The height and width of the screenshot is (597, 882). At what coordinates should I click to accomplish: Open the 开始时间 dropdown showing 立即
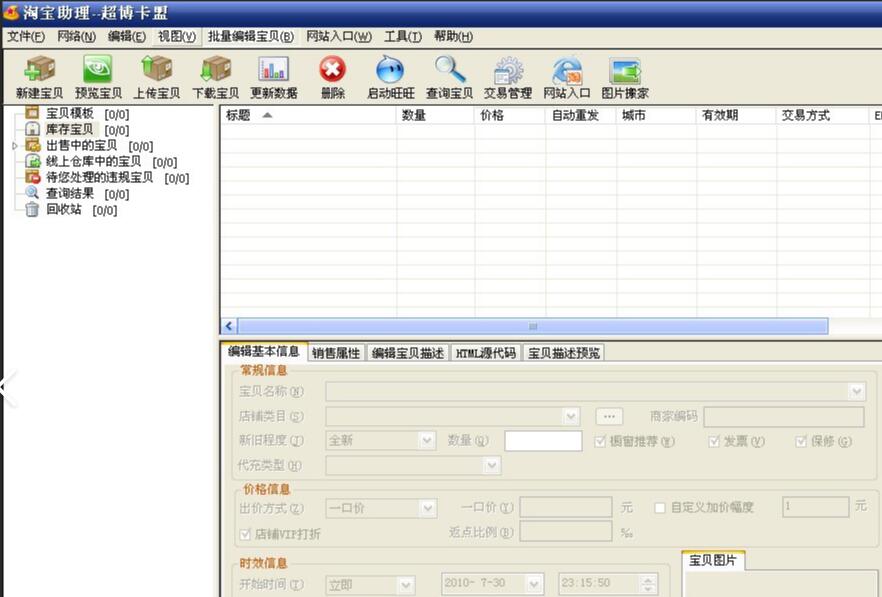406,585
